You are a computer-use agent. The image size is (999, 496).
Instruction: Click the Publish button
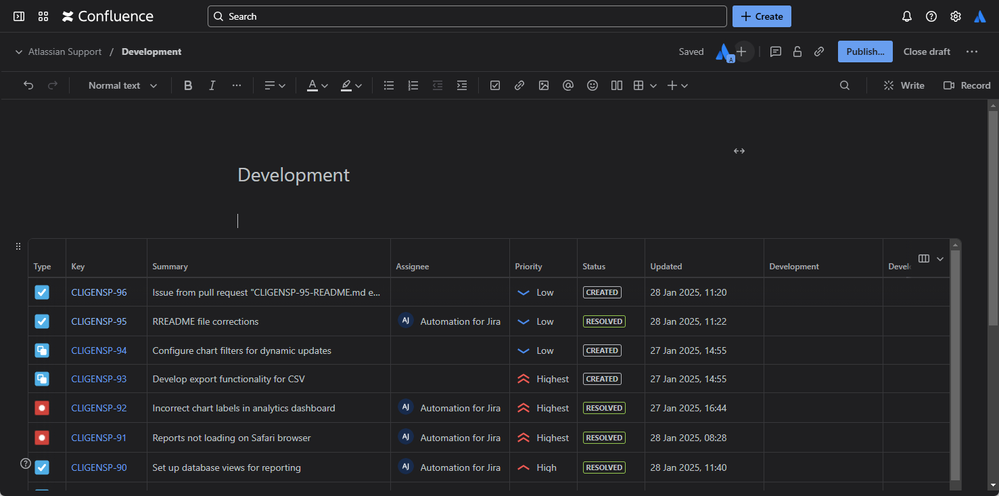click(x=864, y=52)
